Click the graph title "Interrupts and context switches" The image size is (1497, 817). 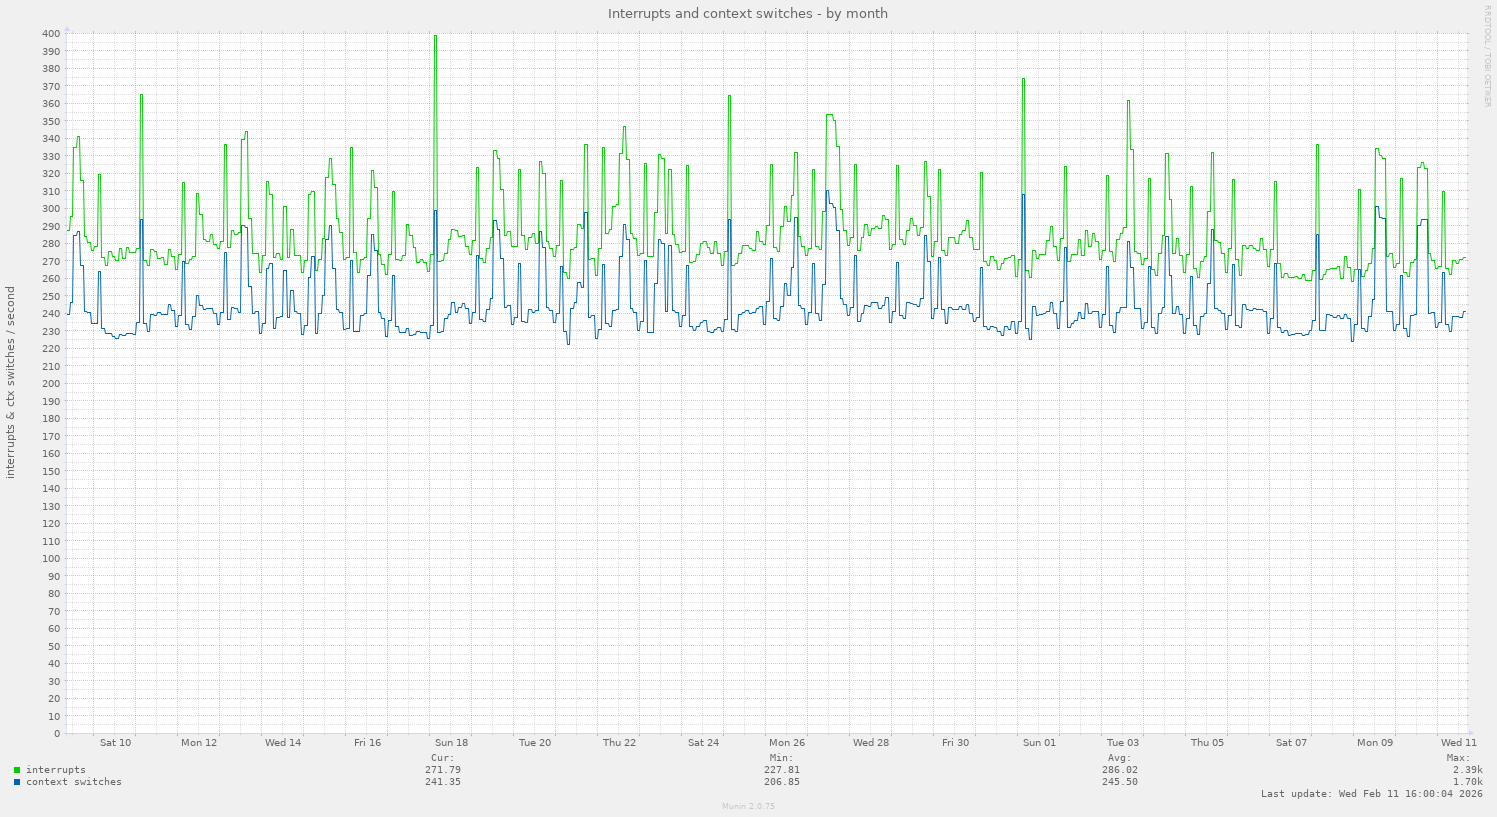[747, 14]
